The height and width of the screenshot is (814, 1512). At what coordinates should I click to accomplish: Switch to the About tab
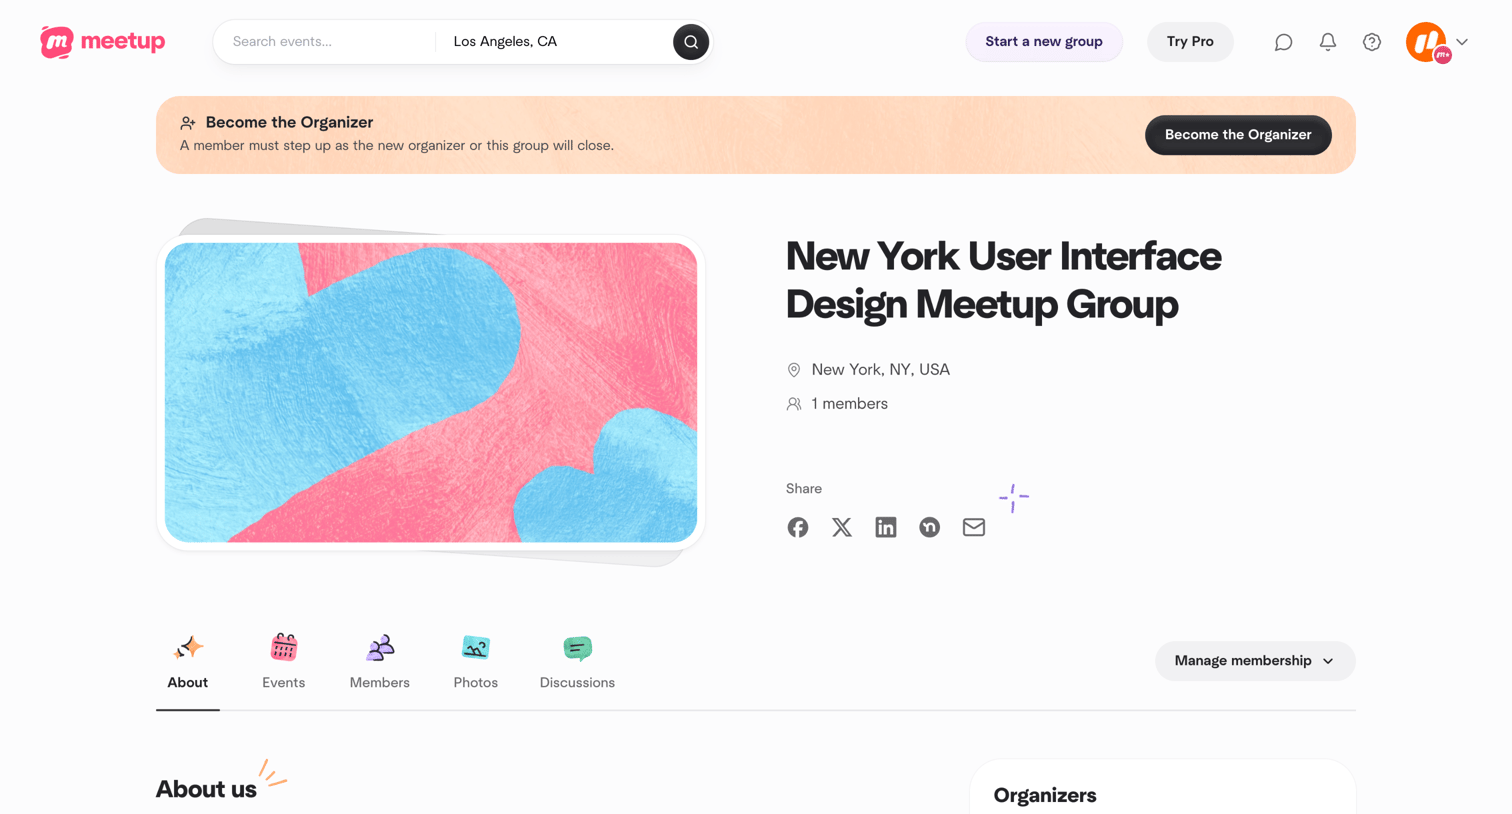[x=188, y=662]
